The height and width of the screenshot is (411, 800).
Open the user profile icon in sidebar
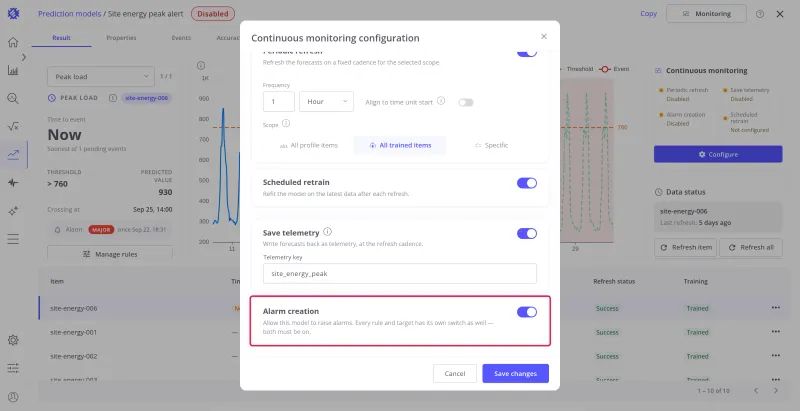[13, 397]
